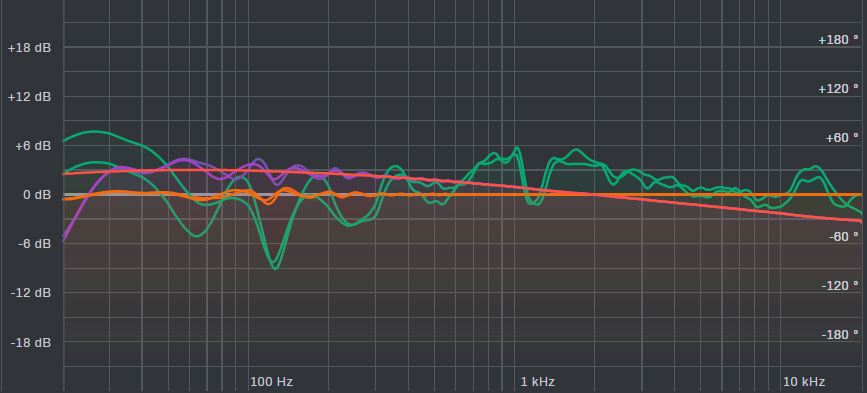Click the -60 ° phase axis label

click(844, 237)
